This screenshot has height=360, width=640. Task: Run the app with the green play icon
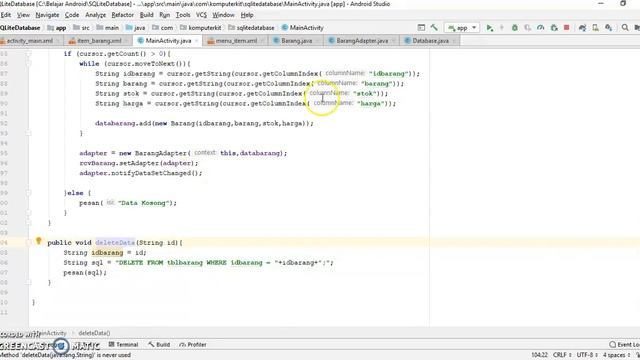[489, 28]
